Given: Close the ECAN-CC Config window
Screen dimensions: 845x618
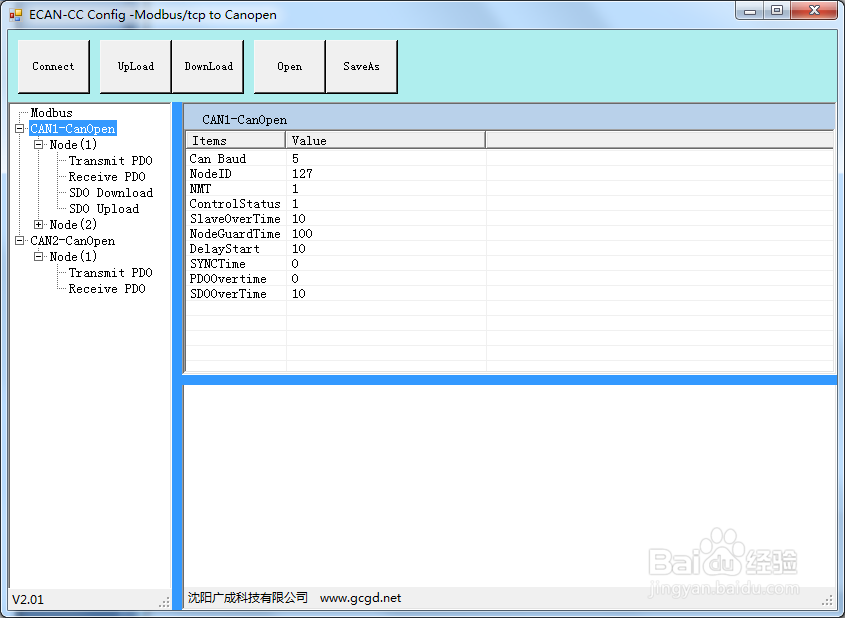Looking at the screenshot, I should tap(814, 11).
